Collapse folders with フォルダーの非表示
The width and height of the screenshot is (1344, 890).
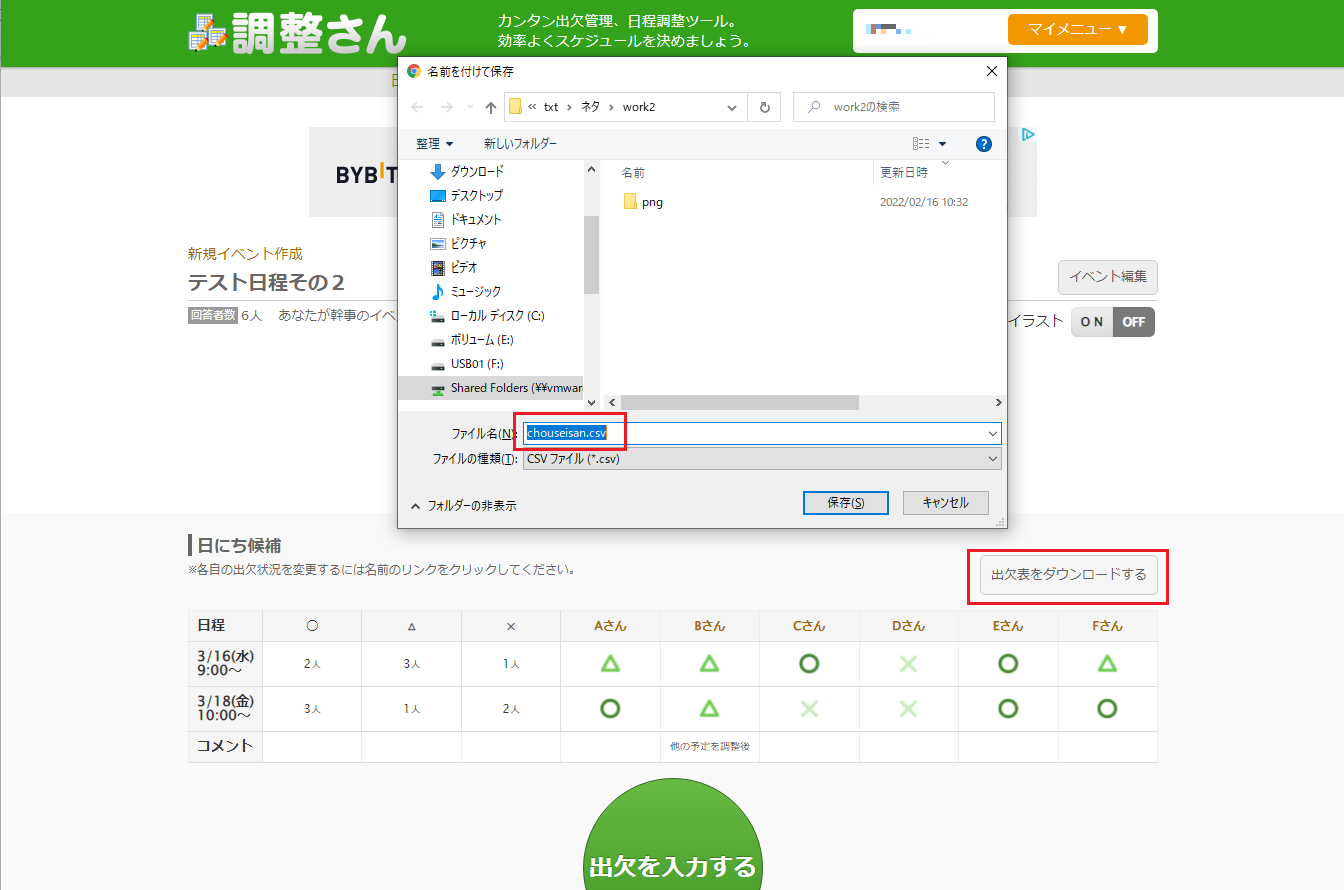coord(462,506)
